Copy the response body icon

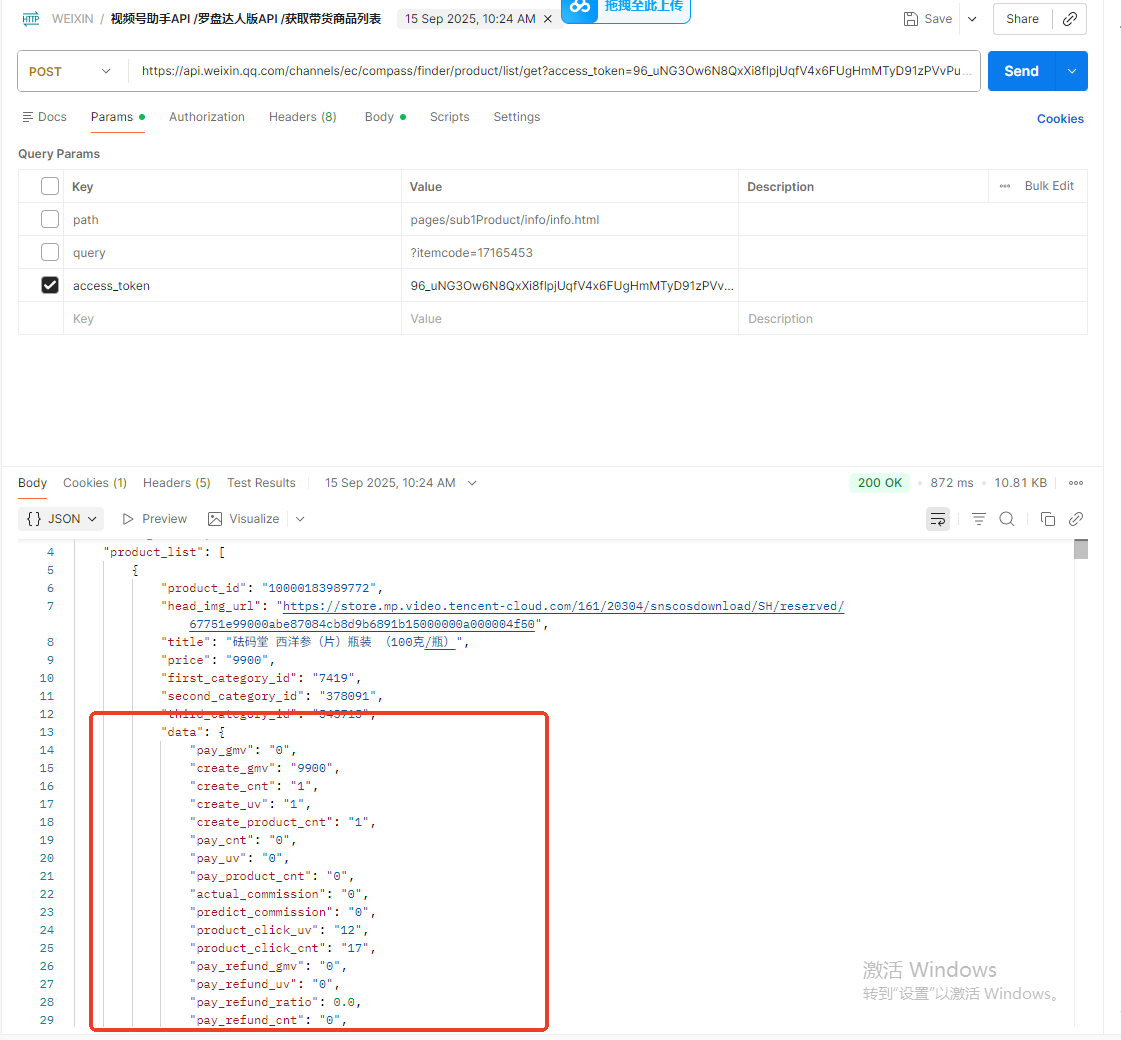click(1047, 519)
